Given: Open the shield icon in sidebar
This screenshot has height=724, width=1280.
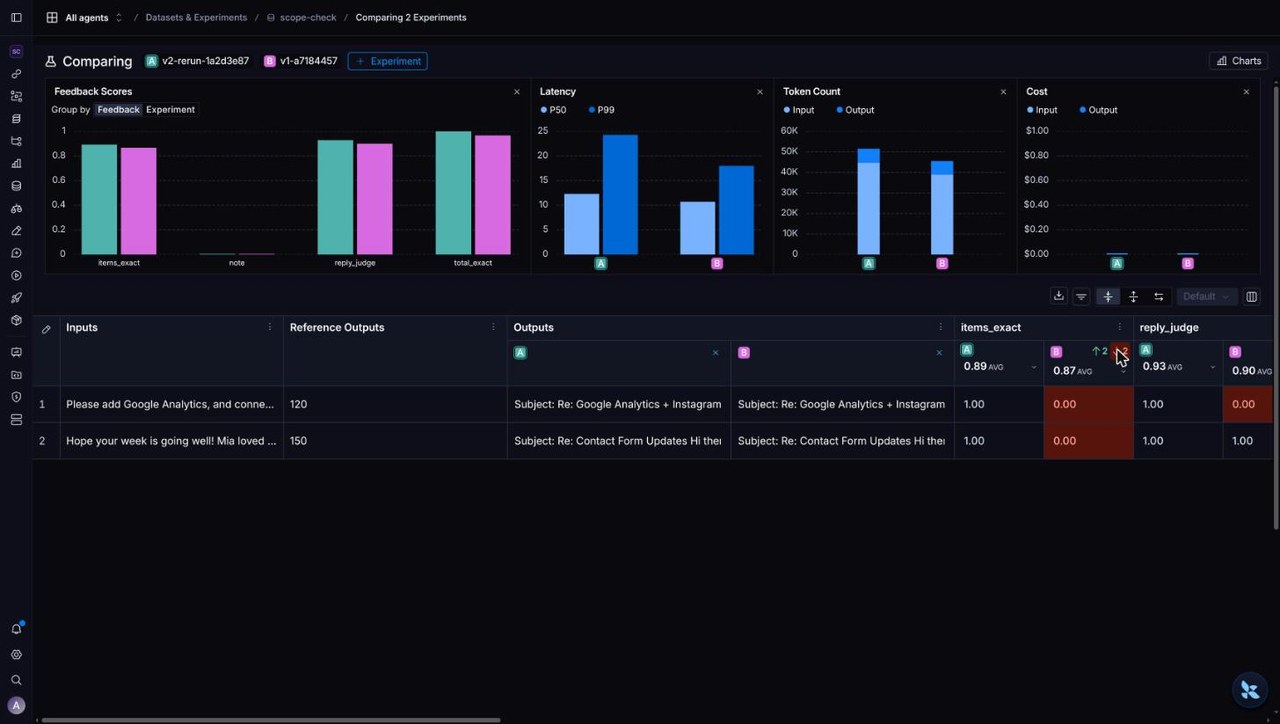Looking at the screenshot, I should click(16, 397).
